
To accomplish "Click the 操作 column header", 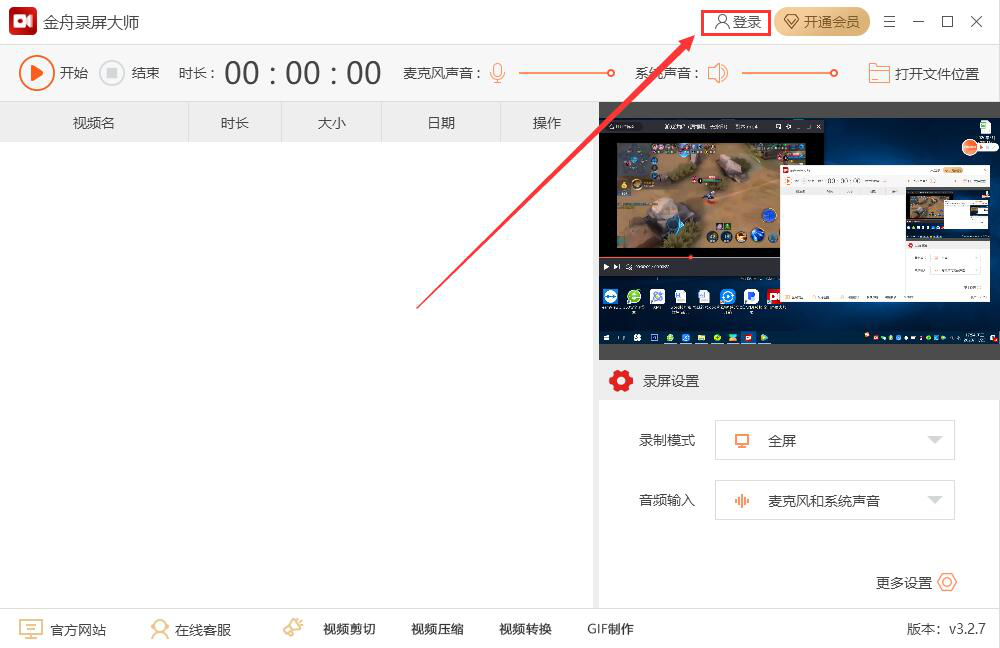I will pyautogui.click(x=547, y=122).
